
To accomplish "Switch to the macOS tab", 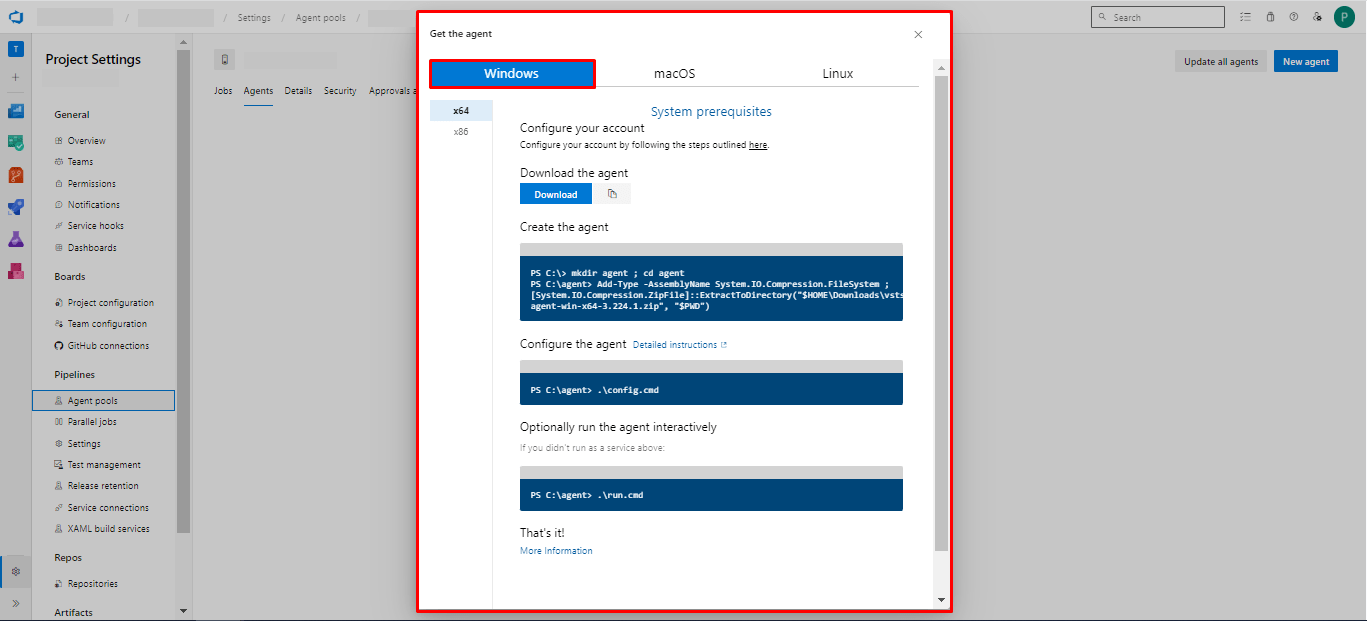I will 675,73.
